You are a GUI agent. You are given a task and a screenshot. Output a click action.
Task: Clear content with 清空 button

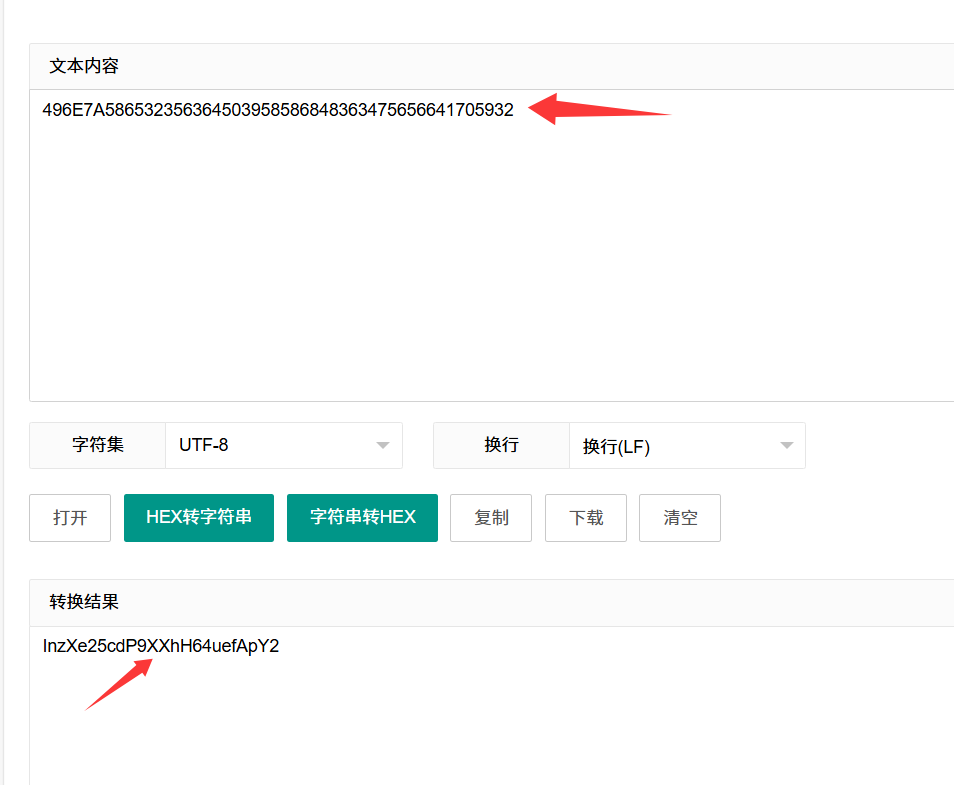(x=680, y=518)
